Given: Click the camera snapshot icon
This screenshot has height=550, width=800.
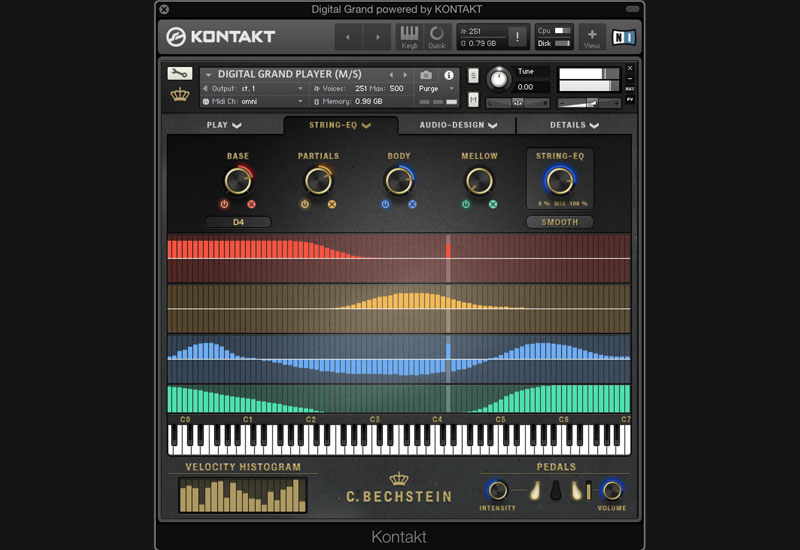Looking at the screenshot, I should click(x=426, y=75).
